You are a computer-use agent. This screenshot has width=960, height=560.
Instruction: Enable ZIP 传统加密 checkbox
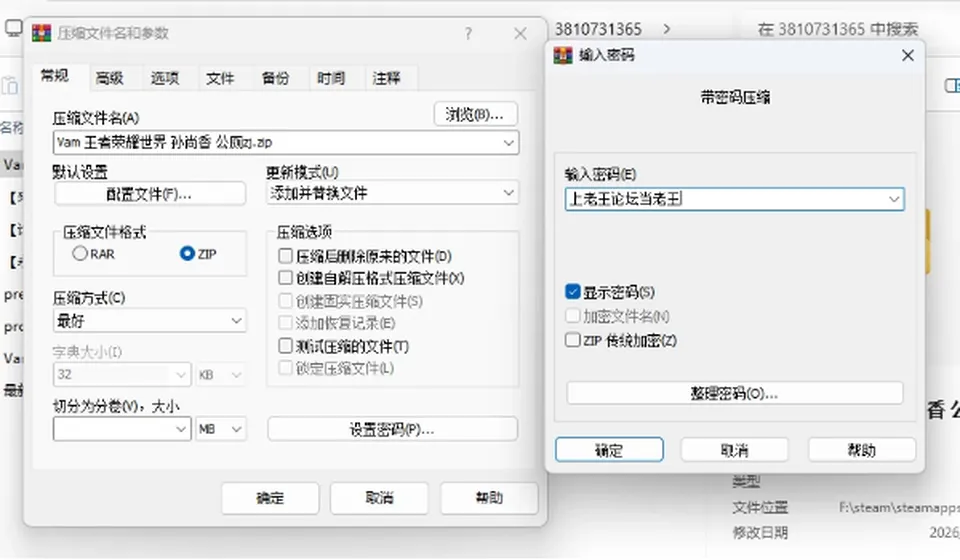click(572, 340)
